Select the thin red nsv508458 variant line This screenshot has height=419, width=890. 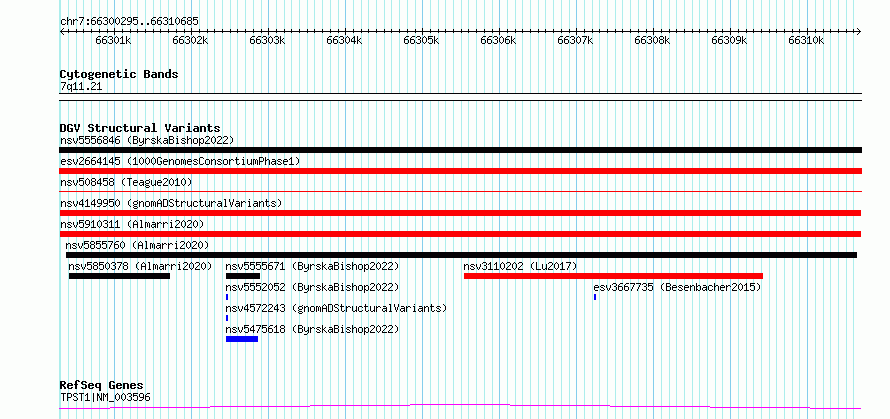click(x=461, y=192)
